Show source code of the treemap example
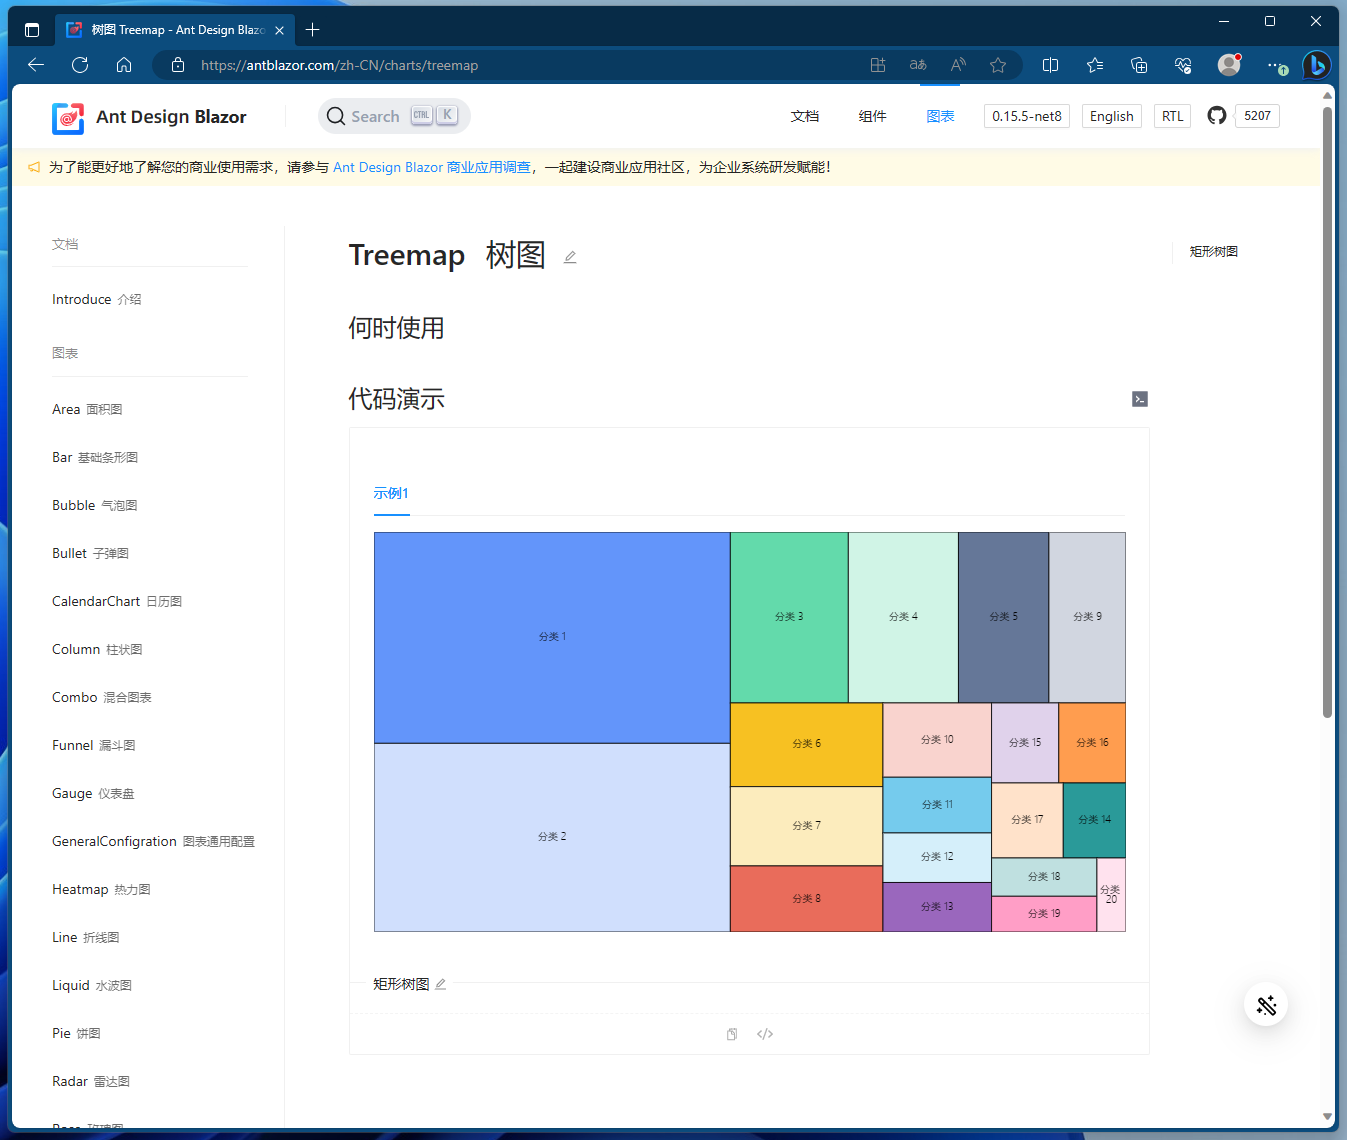The height and width of the screenshot is (1140, 1347). (x=765, y=1033)
